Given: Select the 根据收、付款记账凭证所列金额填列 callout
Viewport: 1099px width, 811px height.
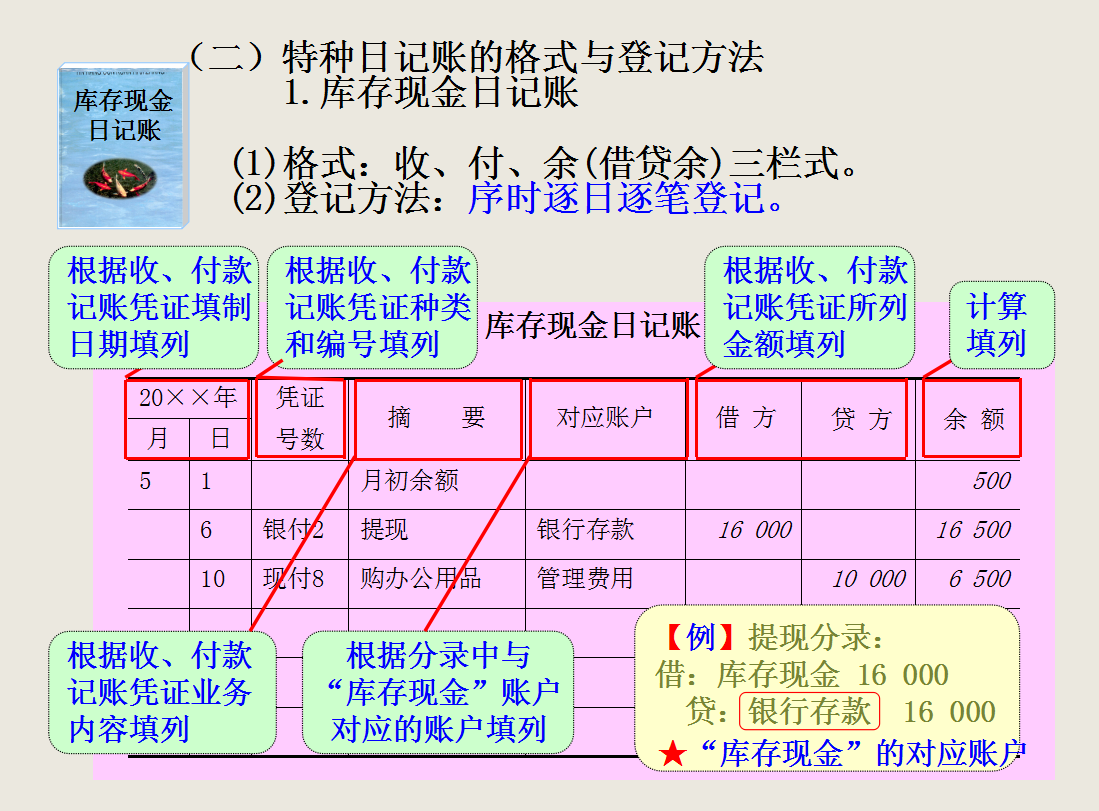Looking at the screenshot, I should click(811, 306).
